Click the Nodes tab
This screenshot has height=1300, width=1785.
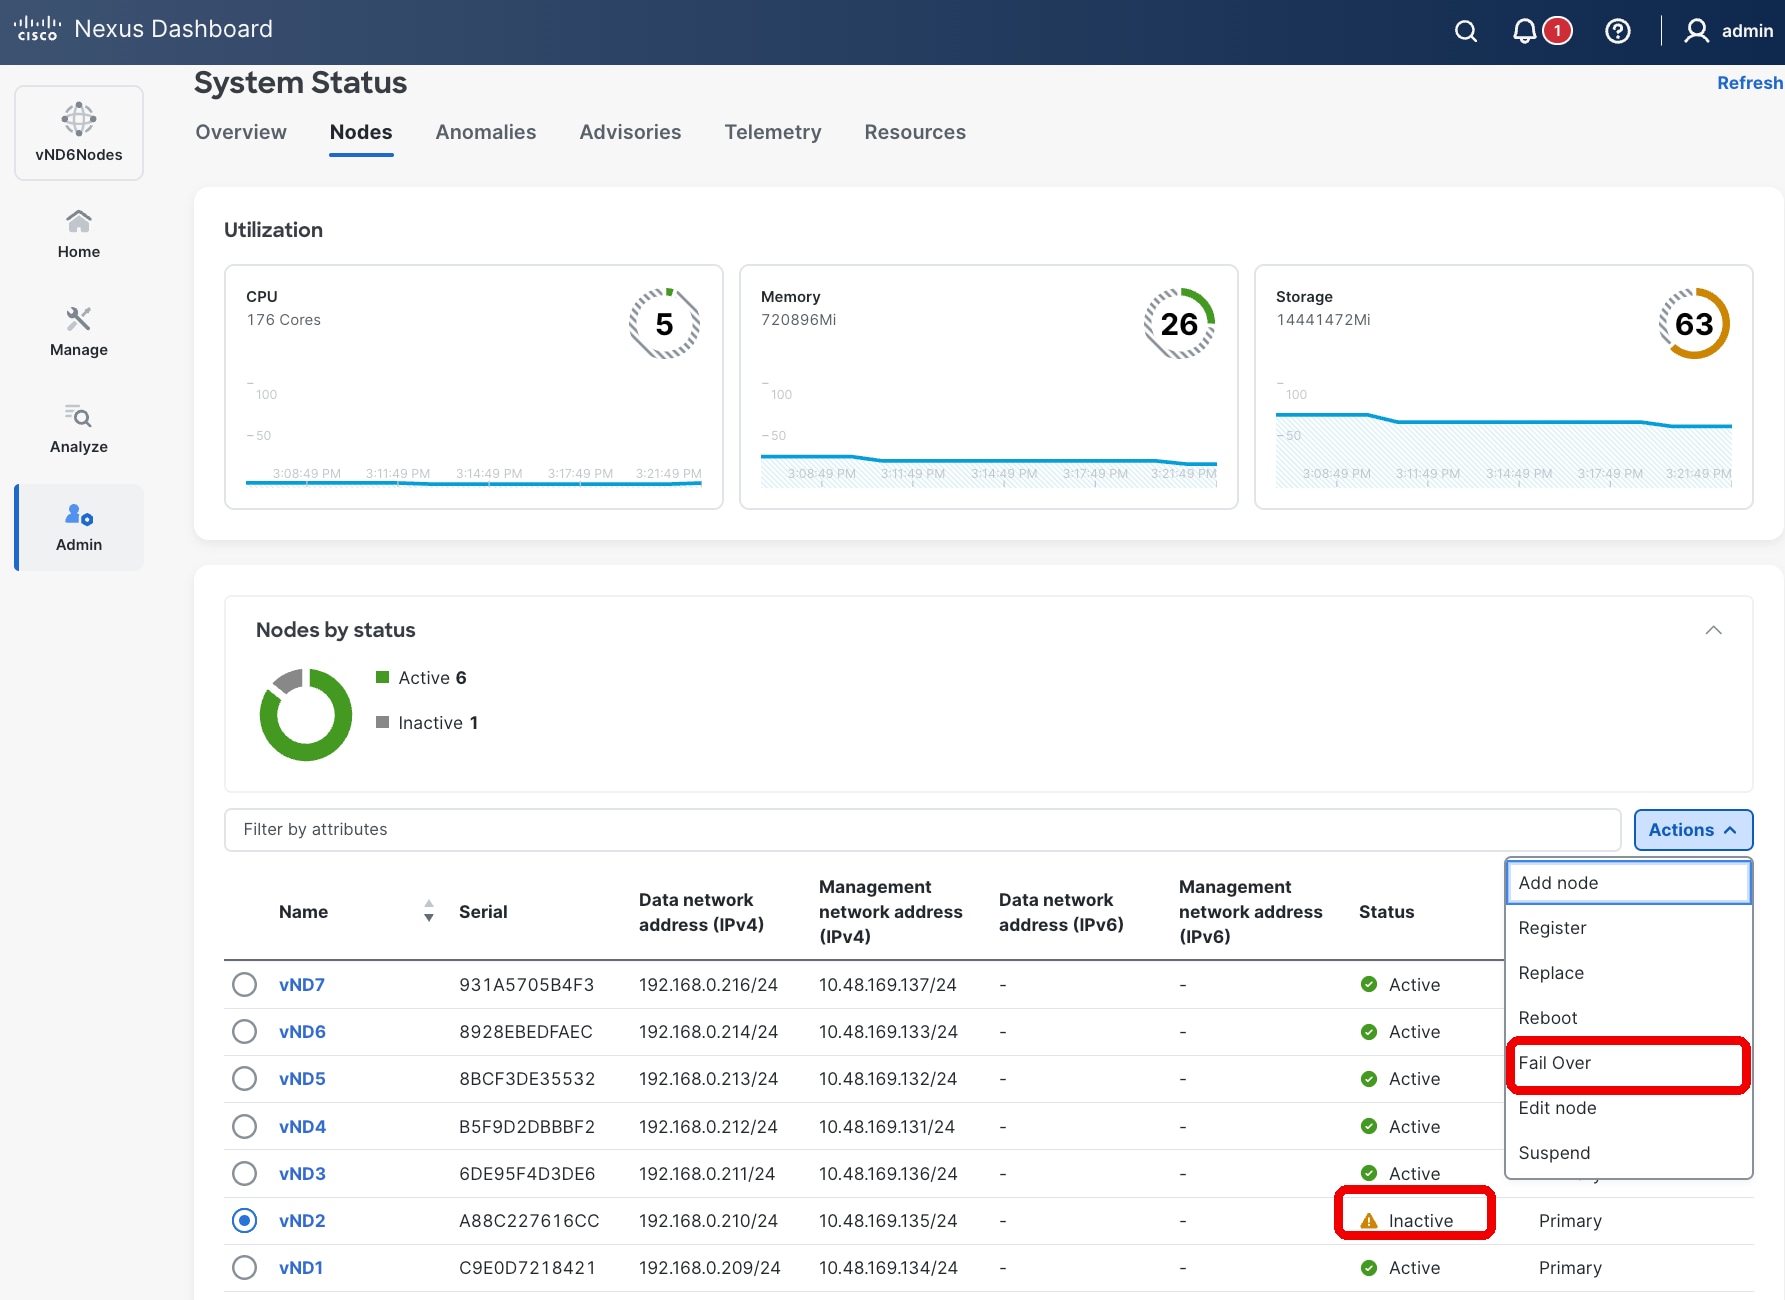tap(361, 132)
